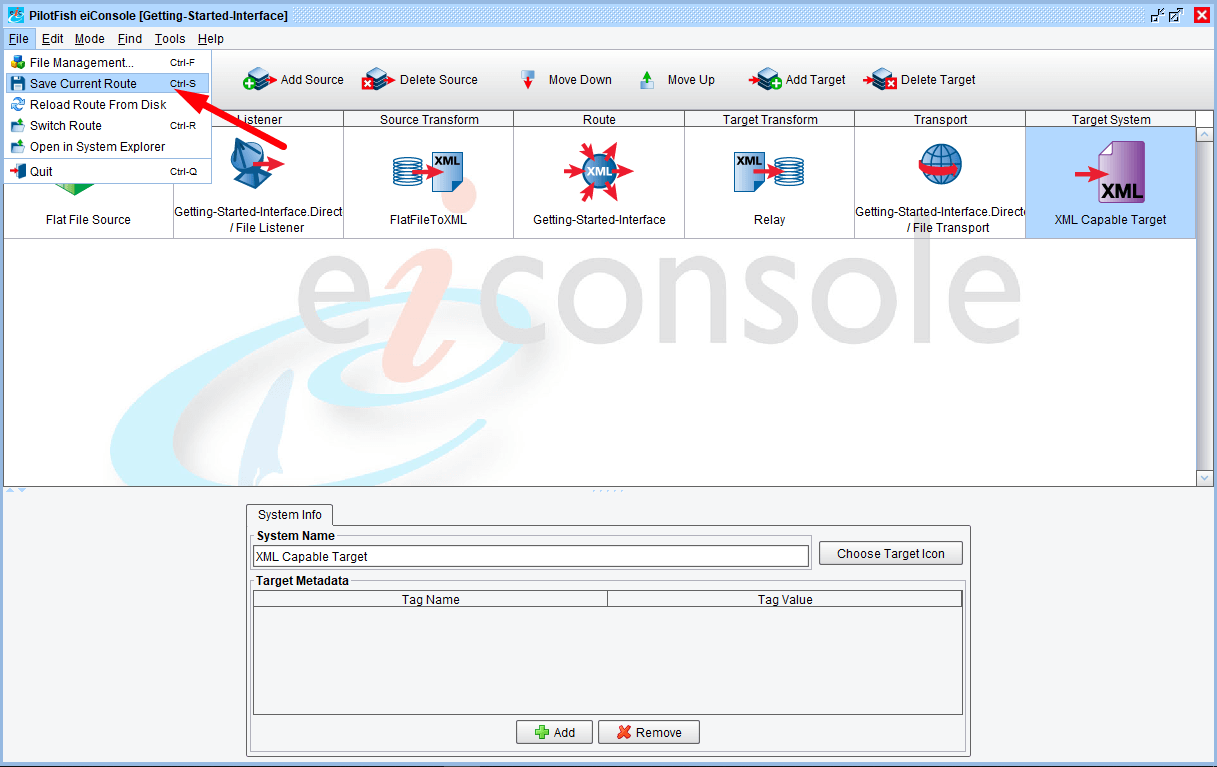The height and width of the screenshot is (767, 1217).
Task: Click the Target Transform Relay icon
Action: [x=769, y=172]
